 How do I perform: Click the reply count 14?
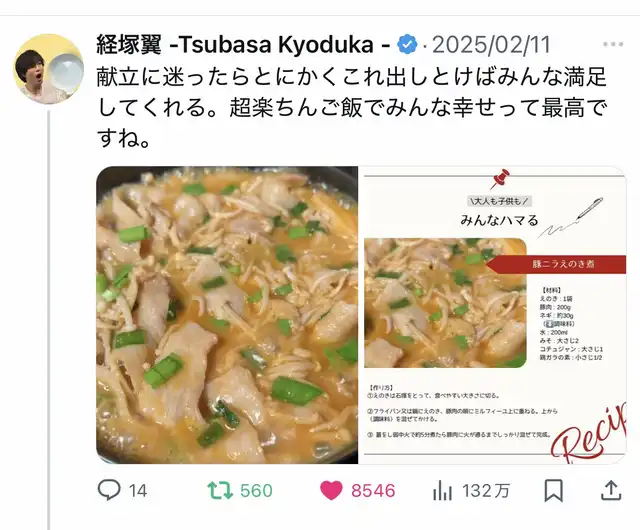pos(138,490)
